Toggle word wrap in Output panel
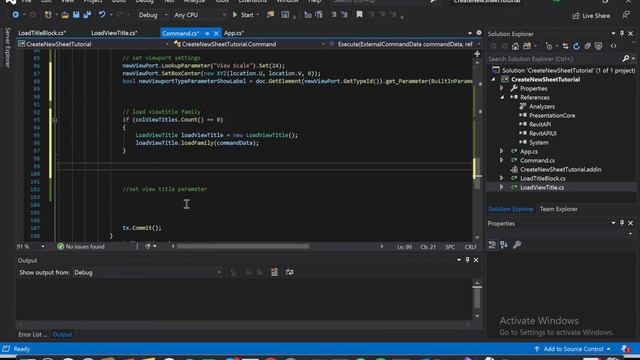 coord(289,272)
